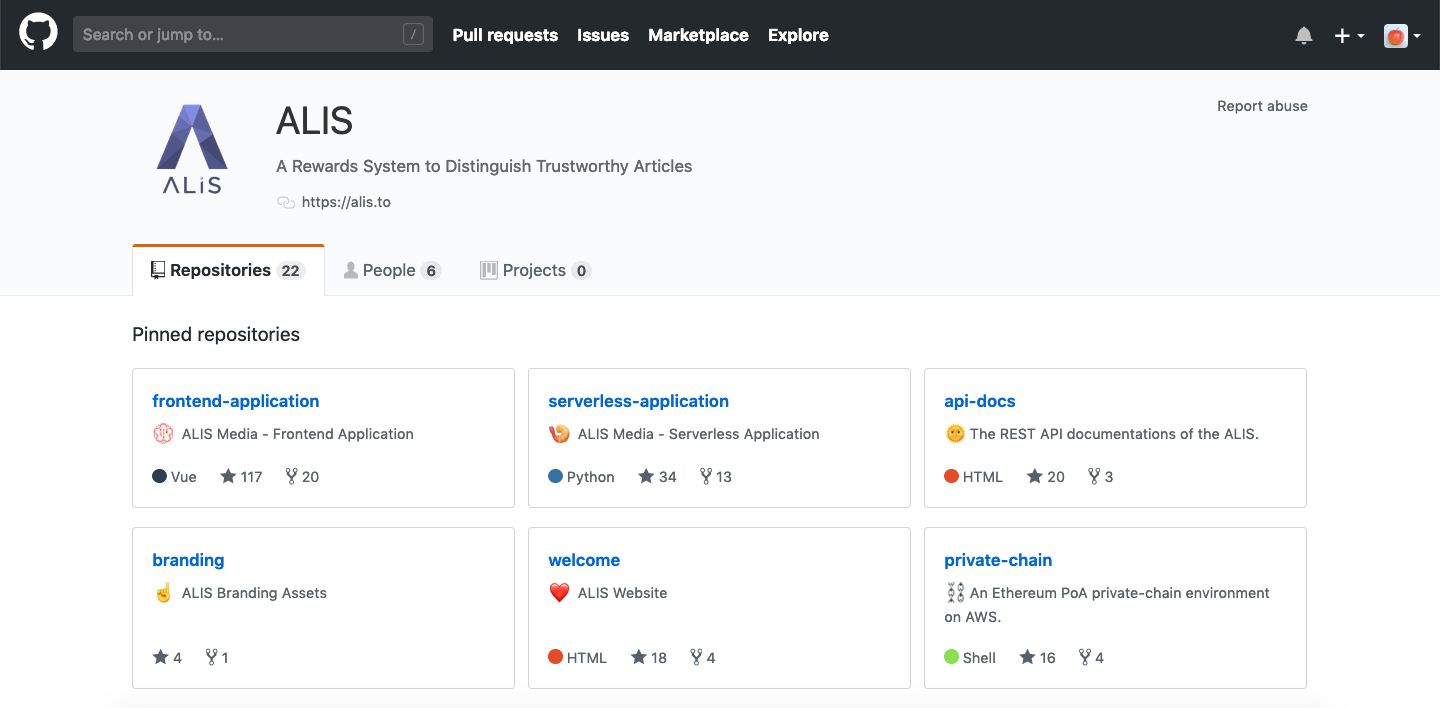Click the ALIS organization logo
The width and height of the screenshot is (1440, 708).
192,149
